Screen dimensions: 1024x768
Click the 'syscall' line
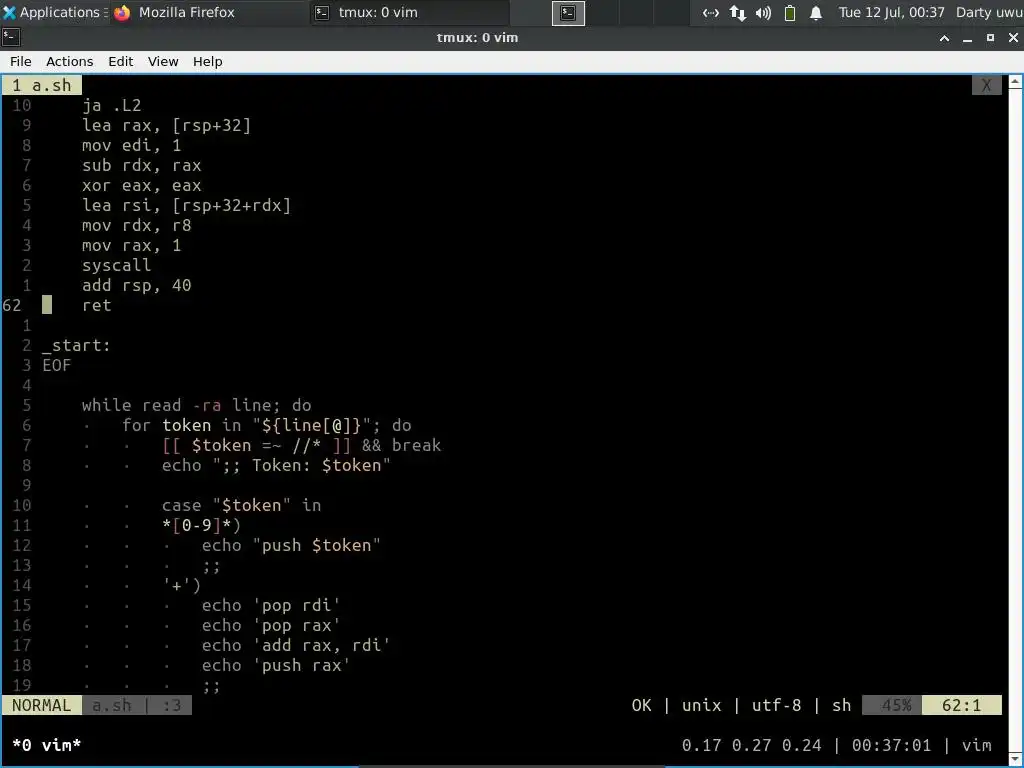tap(116, 265)
